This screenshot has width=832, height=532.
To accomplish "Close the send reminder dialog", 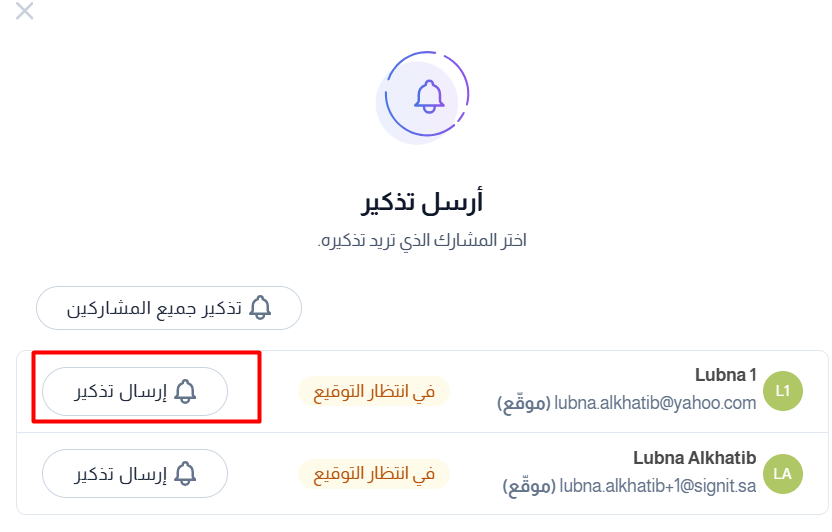I will point(24,11).
